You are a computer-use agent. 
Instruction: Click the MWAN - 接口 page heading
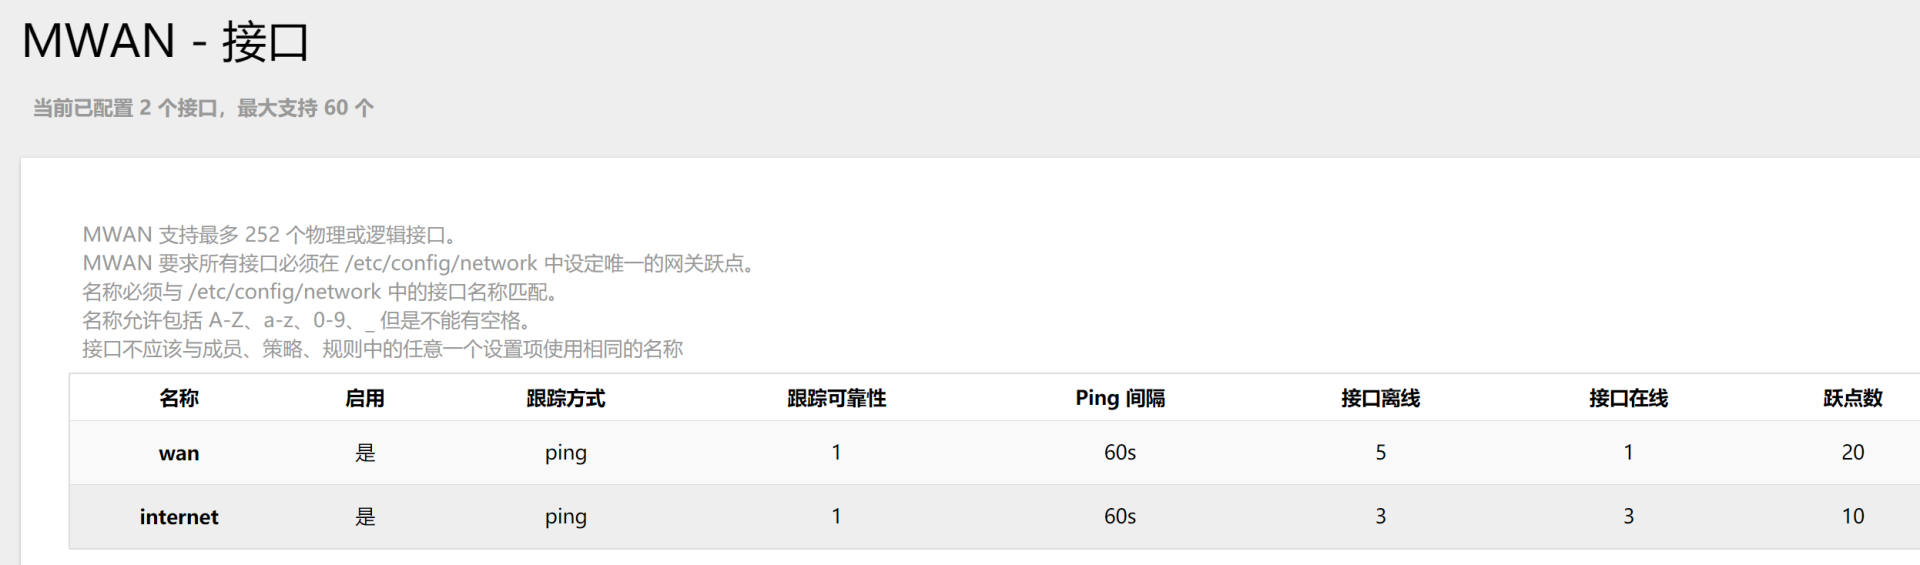tap(166, 42)
